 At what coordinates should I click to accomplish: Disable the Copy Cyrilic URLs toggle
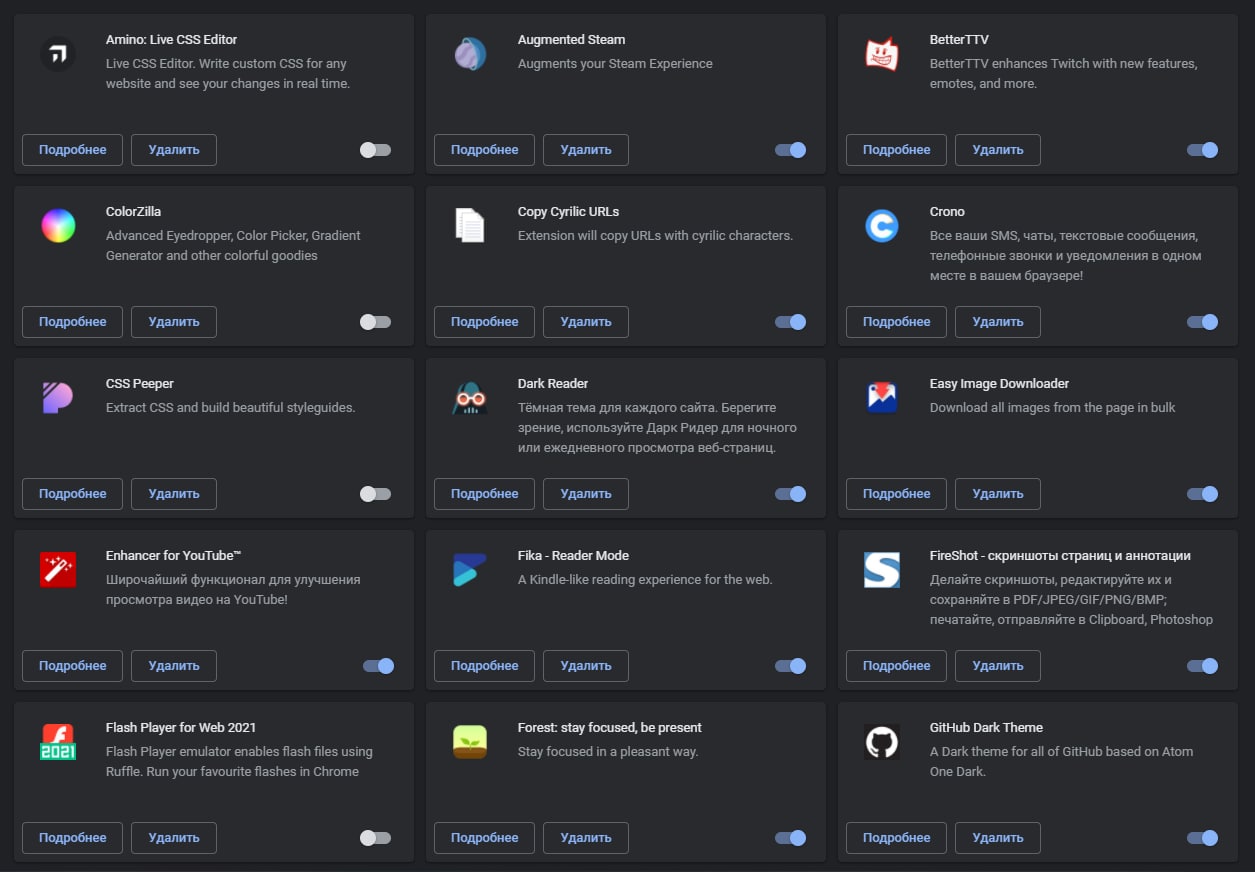(x=790, y=322)
